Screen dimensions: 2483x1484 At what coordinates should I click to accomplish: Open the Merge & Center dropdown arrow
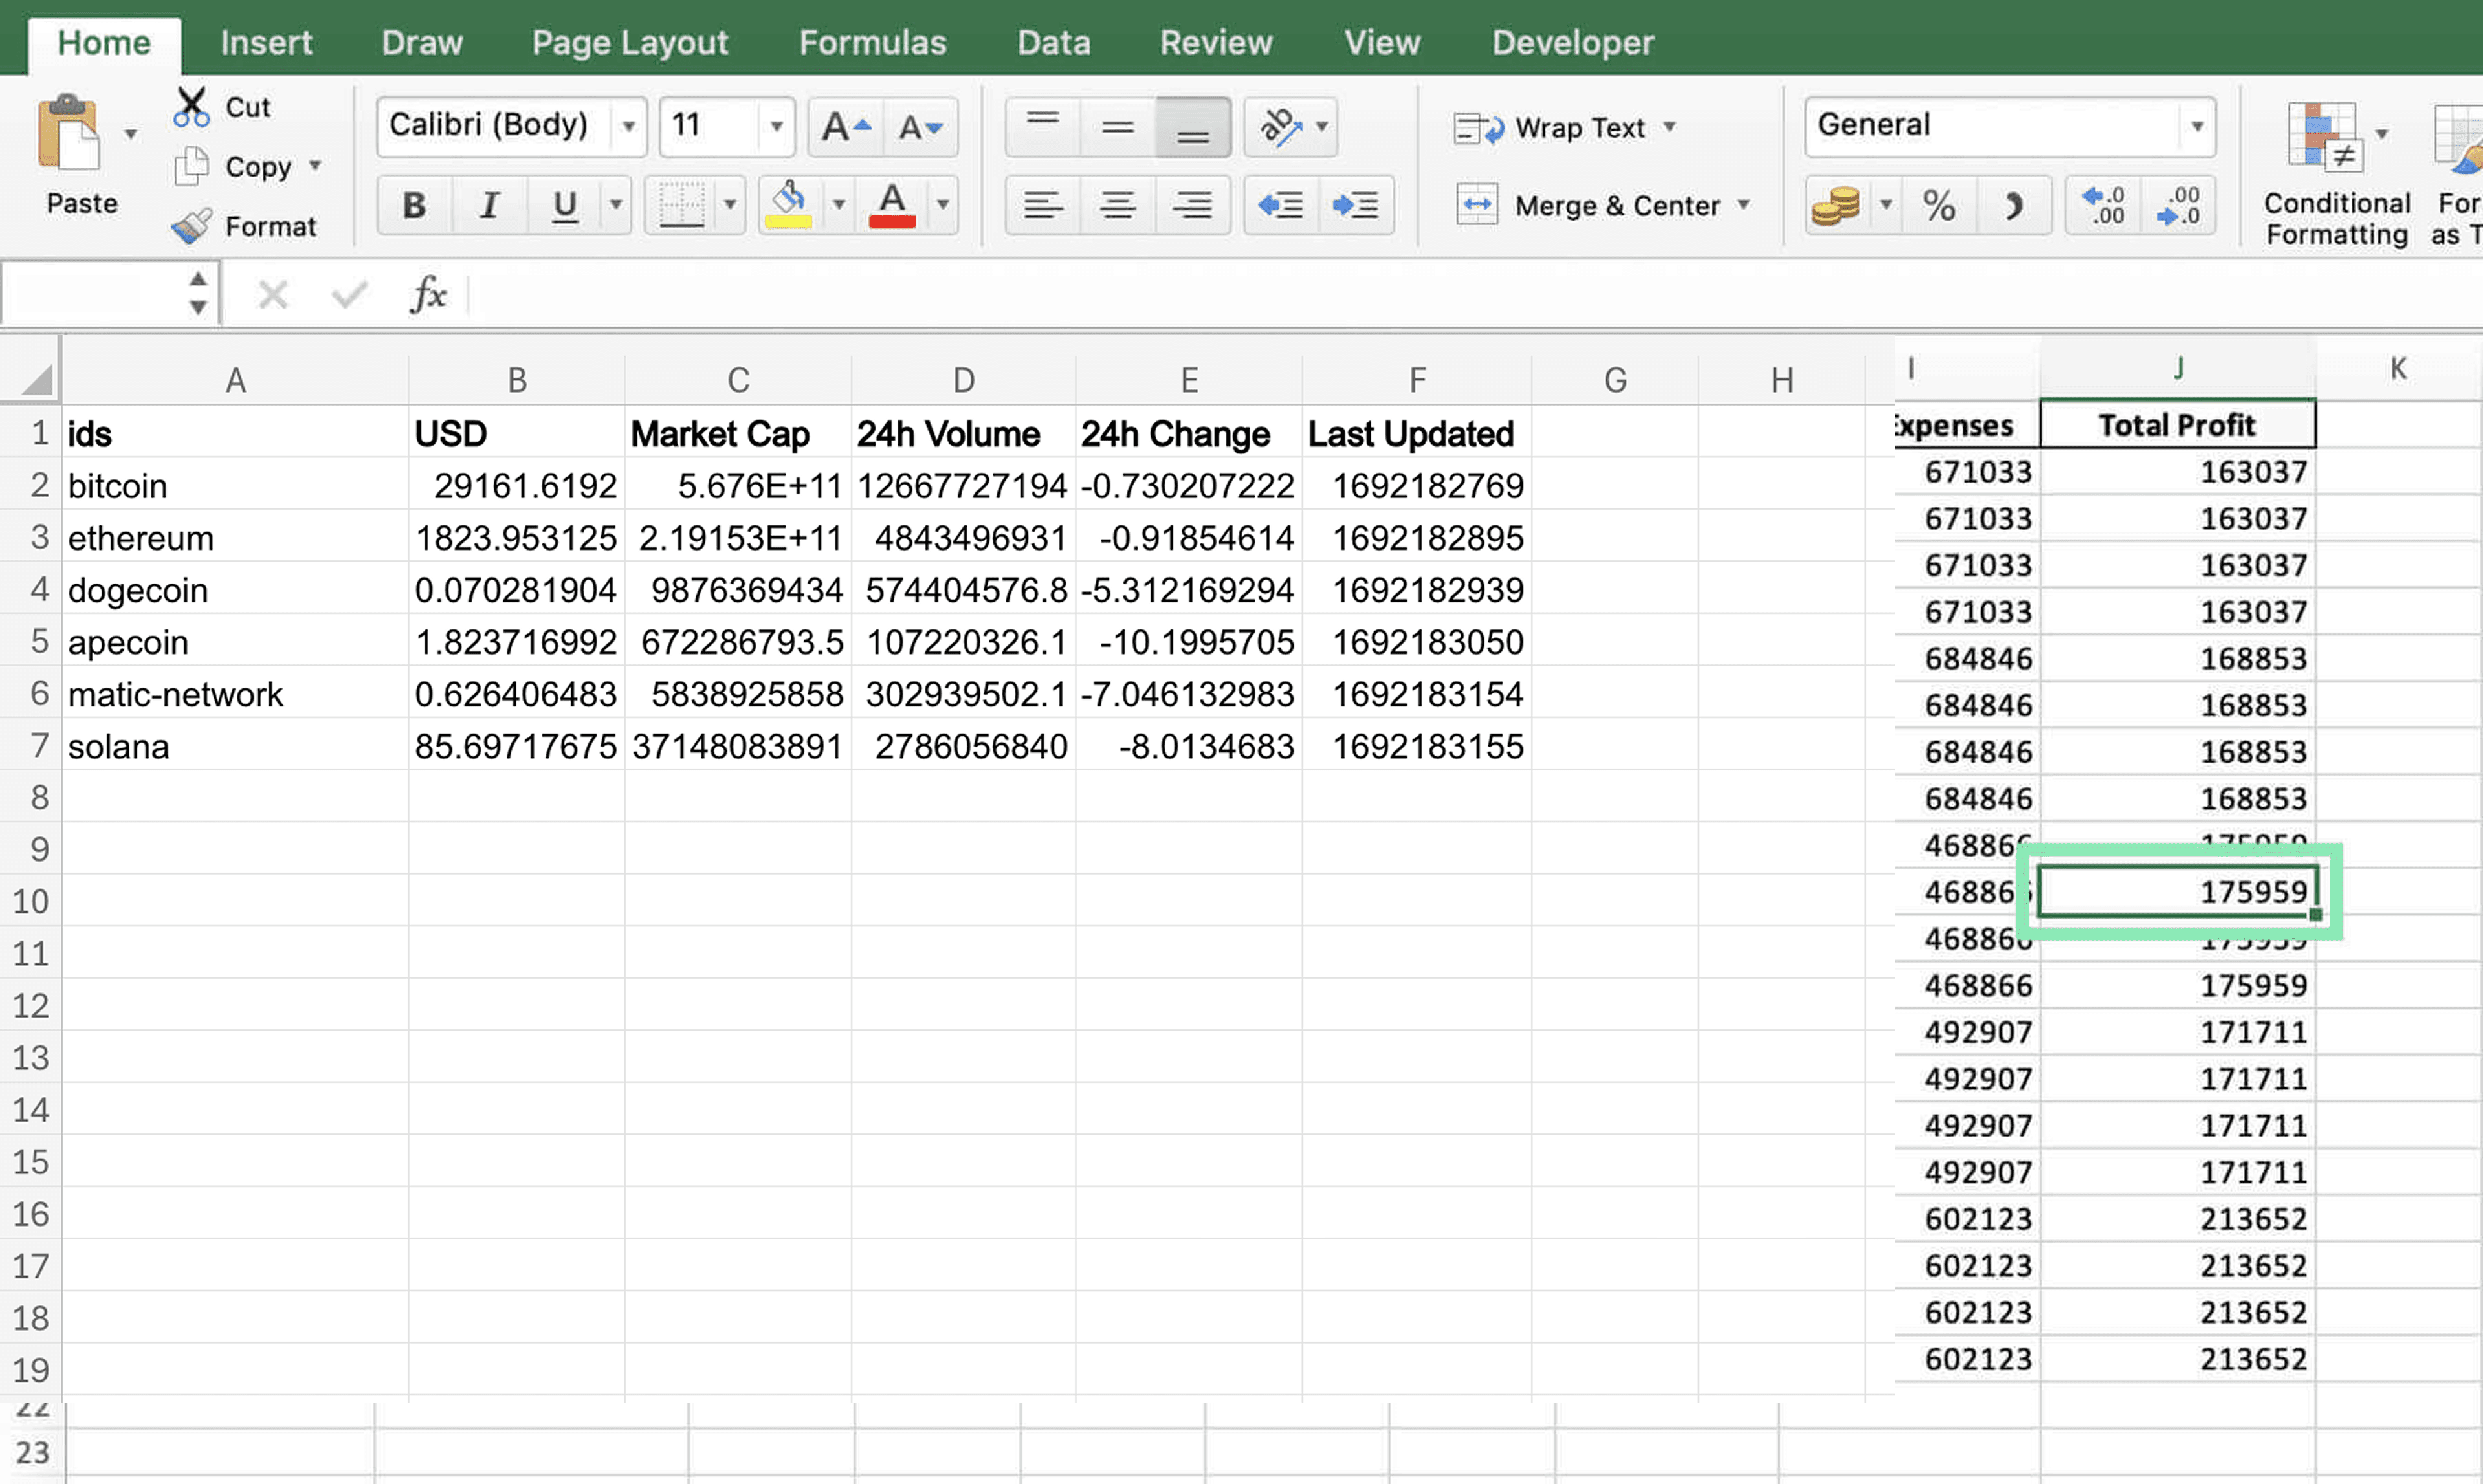pyautogui.click(x=1744, y=205)
